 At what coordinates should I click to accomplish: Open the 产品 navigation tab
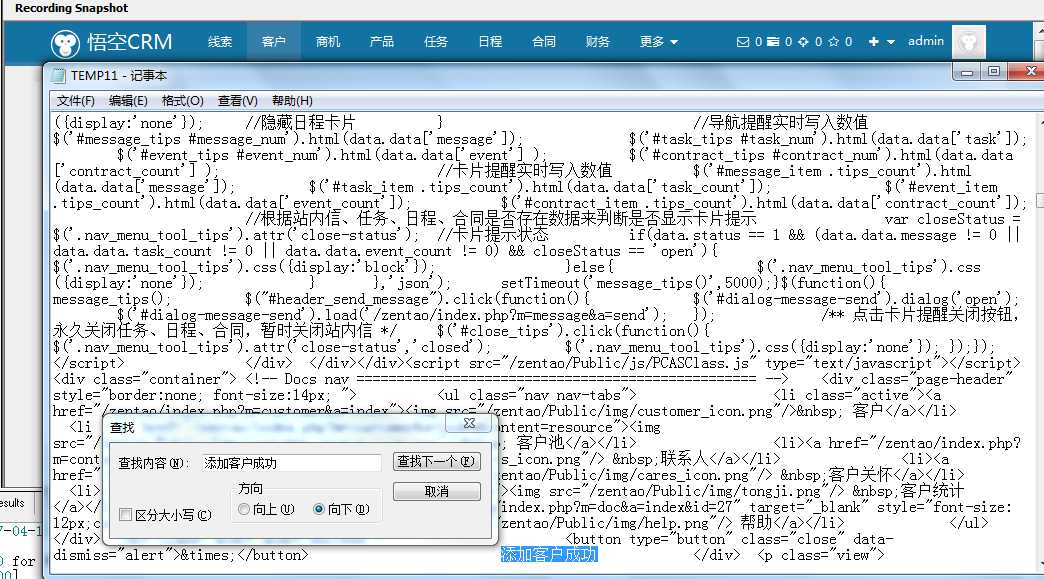382,42
